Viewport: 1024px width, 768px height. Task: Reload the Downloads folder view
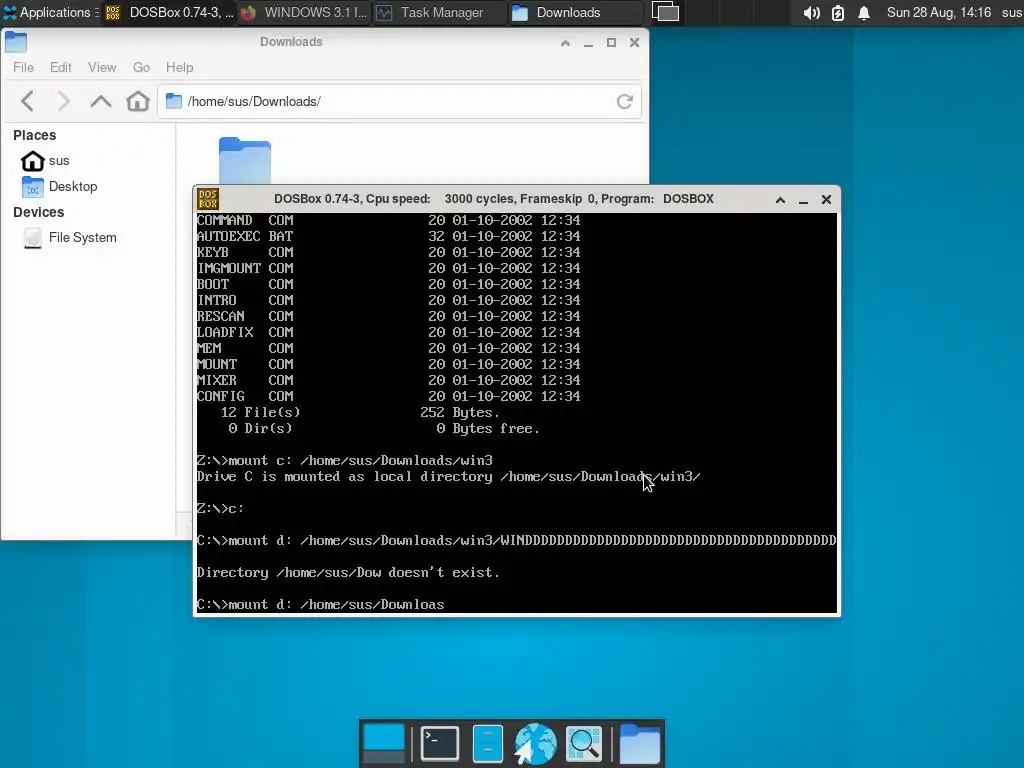click(x=624, y=101)
